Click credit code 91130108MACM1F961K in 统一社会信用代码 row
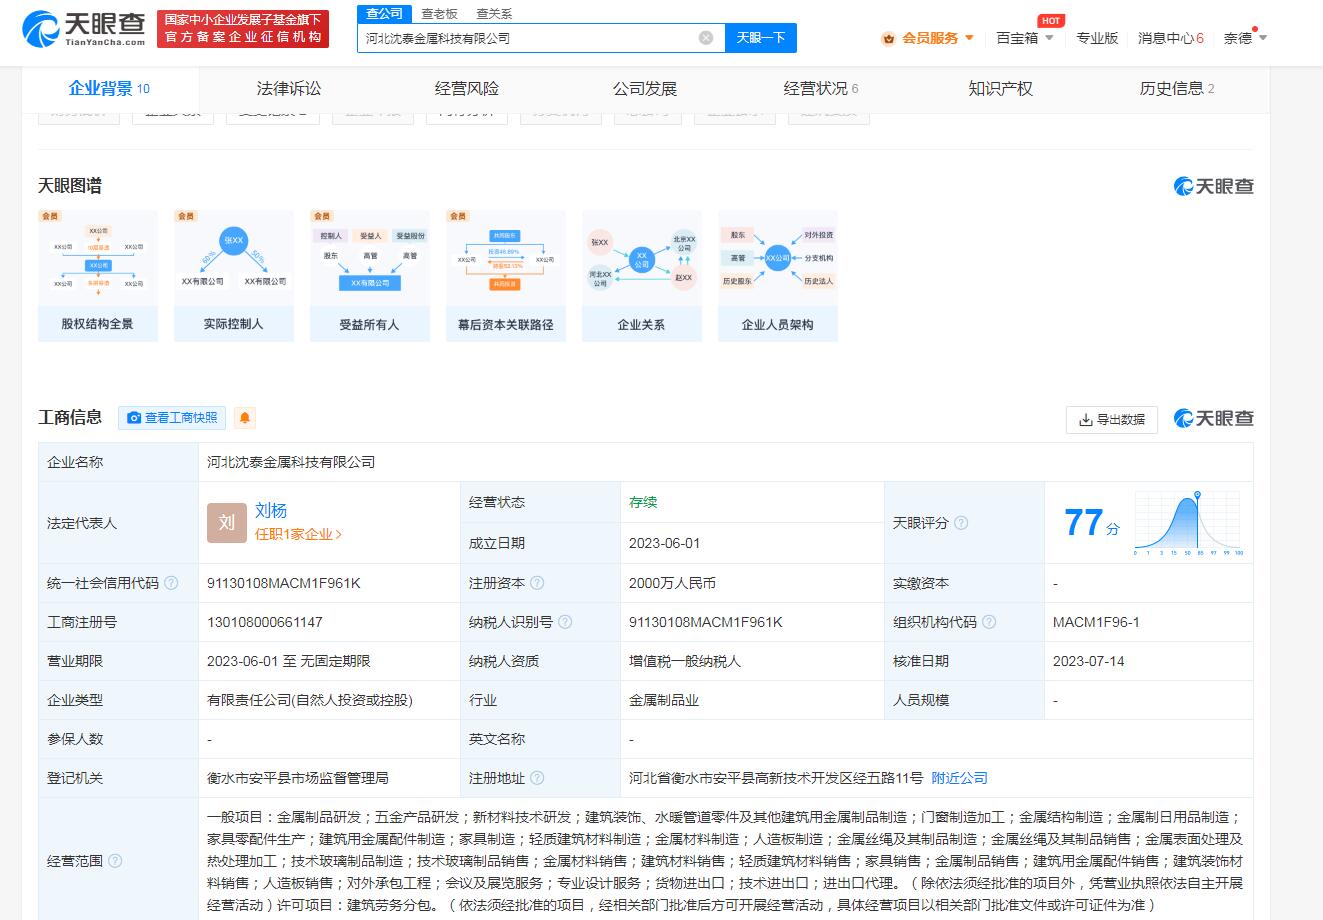The width and height of the screenshot is (1323, 920). pyautogui.click(x=284, y=583)
